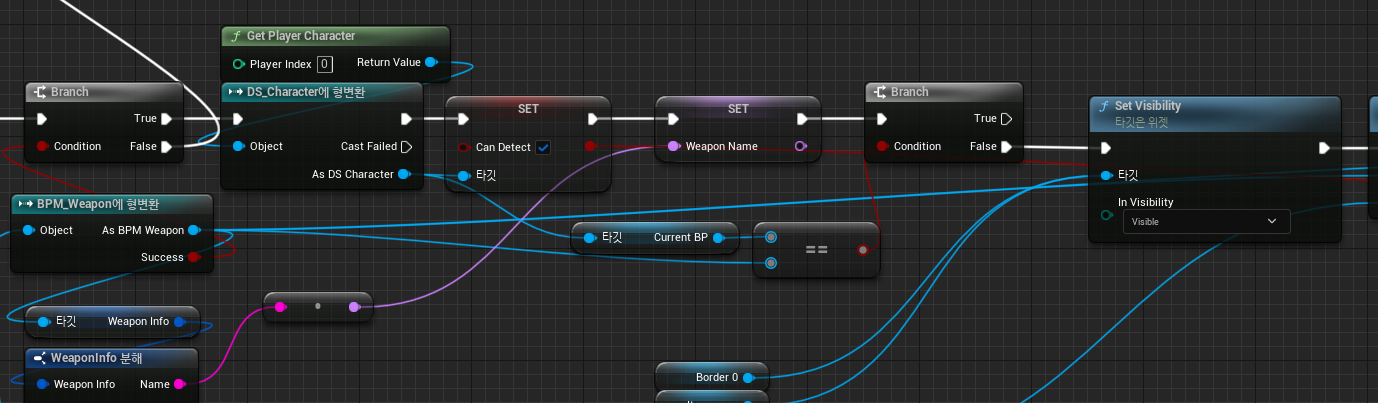This screenshot has height=403, width=1378.
Task: Click the left Branch node's exec input pin
Action: click(42, 119)
